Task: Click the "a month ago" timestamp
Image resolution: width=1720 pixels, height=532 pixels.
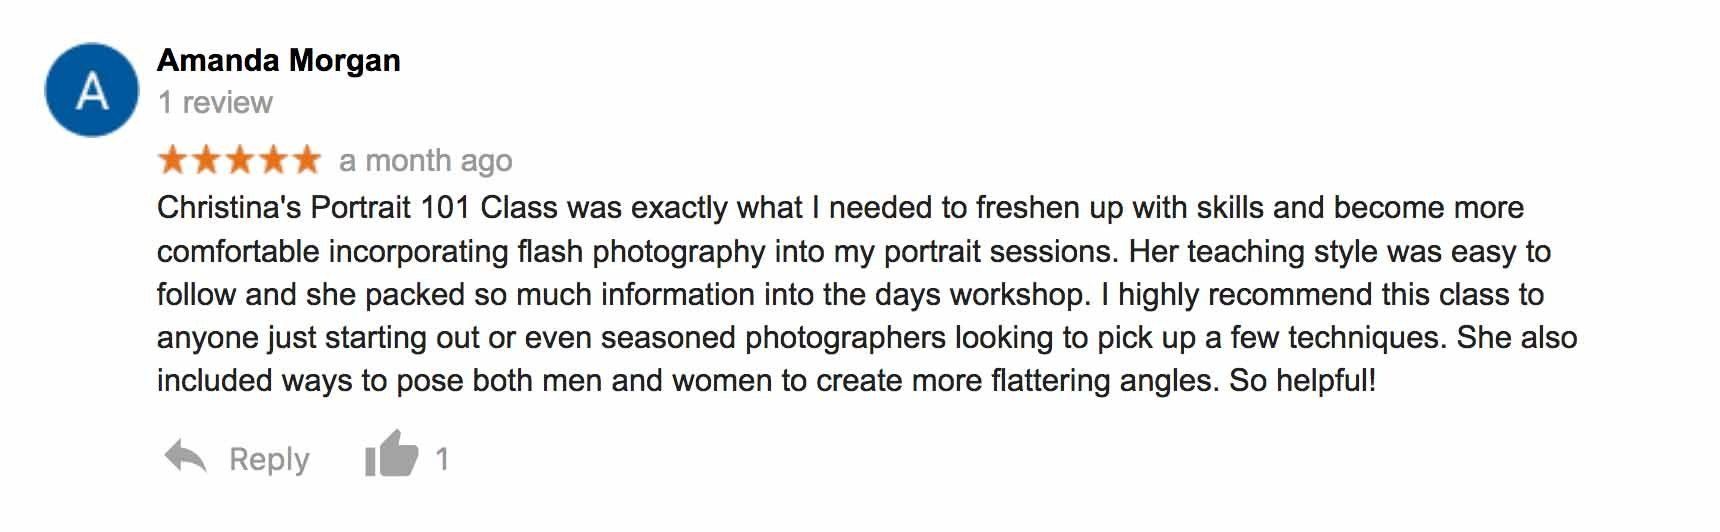Action: coord(425,160)
